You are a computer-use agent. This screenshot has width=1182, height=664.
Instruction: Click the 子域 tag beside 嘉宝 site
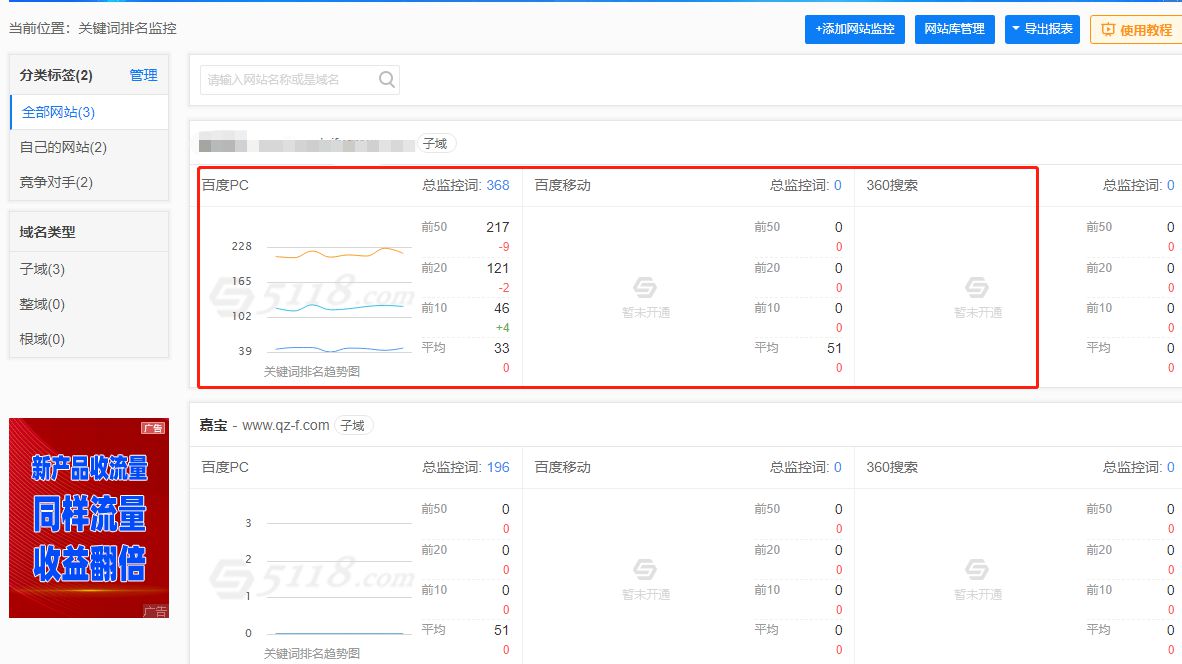(352, 426)
